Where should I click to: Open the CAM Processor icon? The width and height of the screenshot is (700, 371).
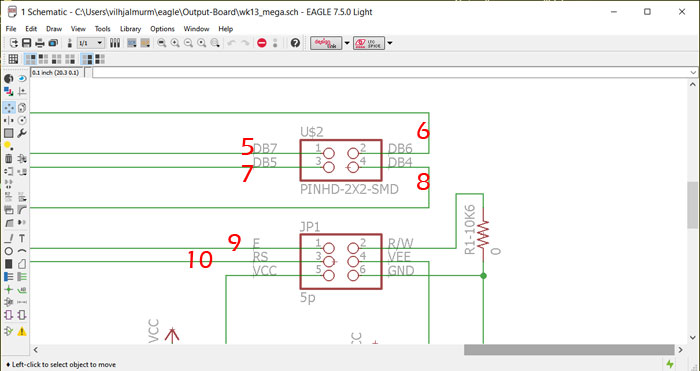click(53, 43)
